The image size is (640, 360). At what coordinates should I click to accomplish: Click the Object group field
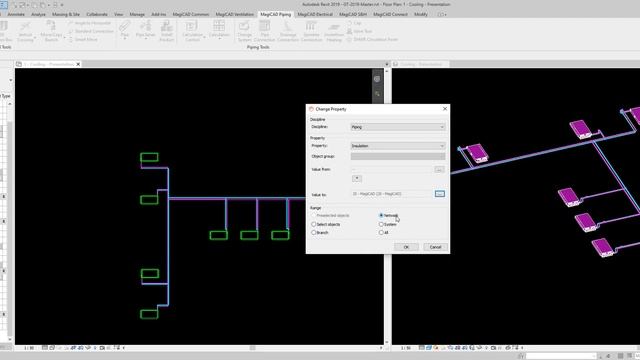point(398,156)
